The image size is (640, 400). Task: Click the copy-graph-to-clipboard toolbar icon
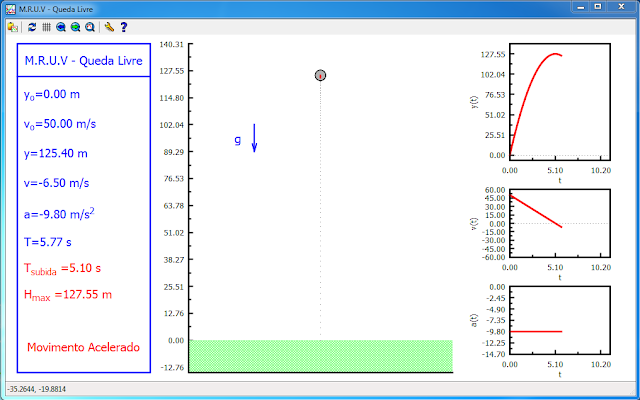pos(13,27)
